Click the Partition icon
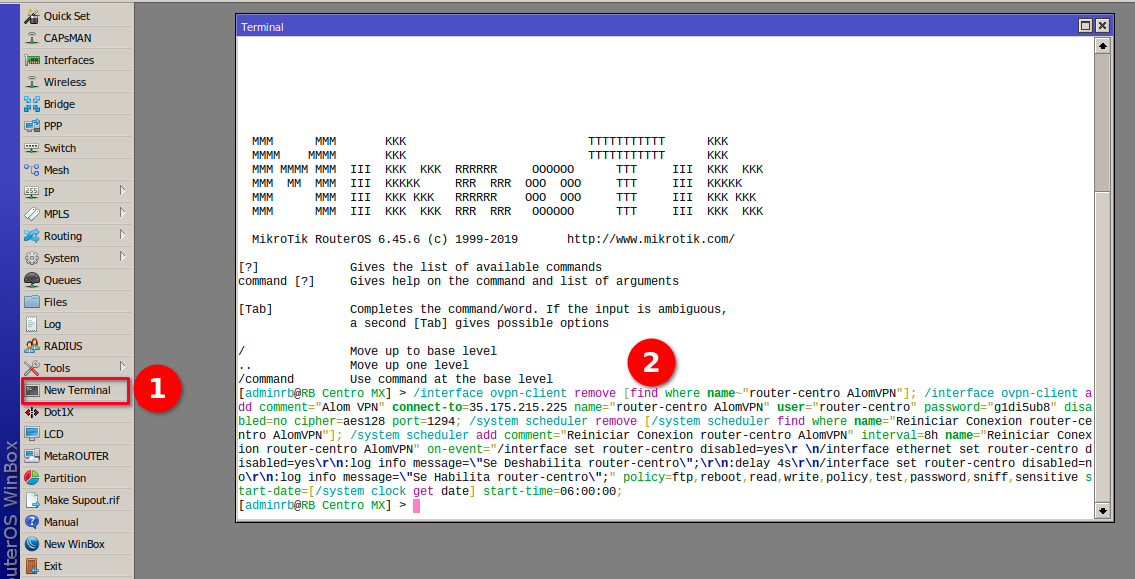This screenshot has width=1135, height=579. point(32,478)
